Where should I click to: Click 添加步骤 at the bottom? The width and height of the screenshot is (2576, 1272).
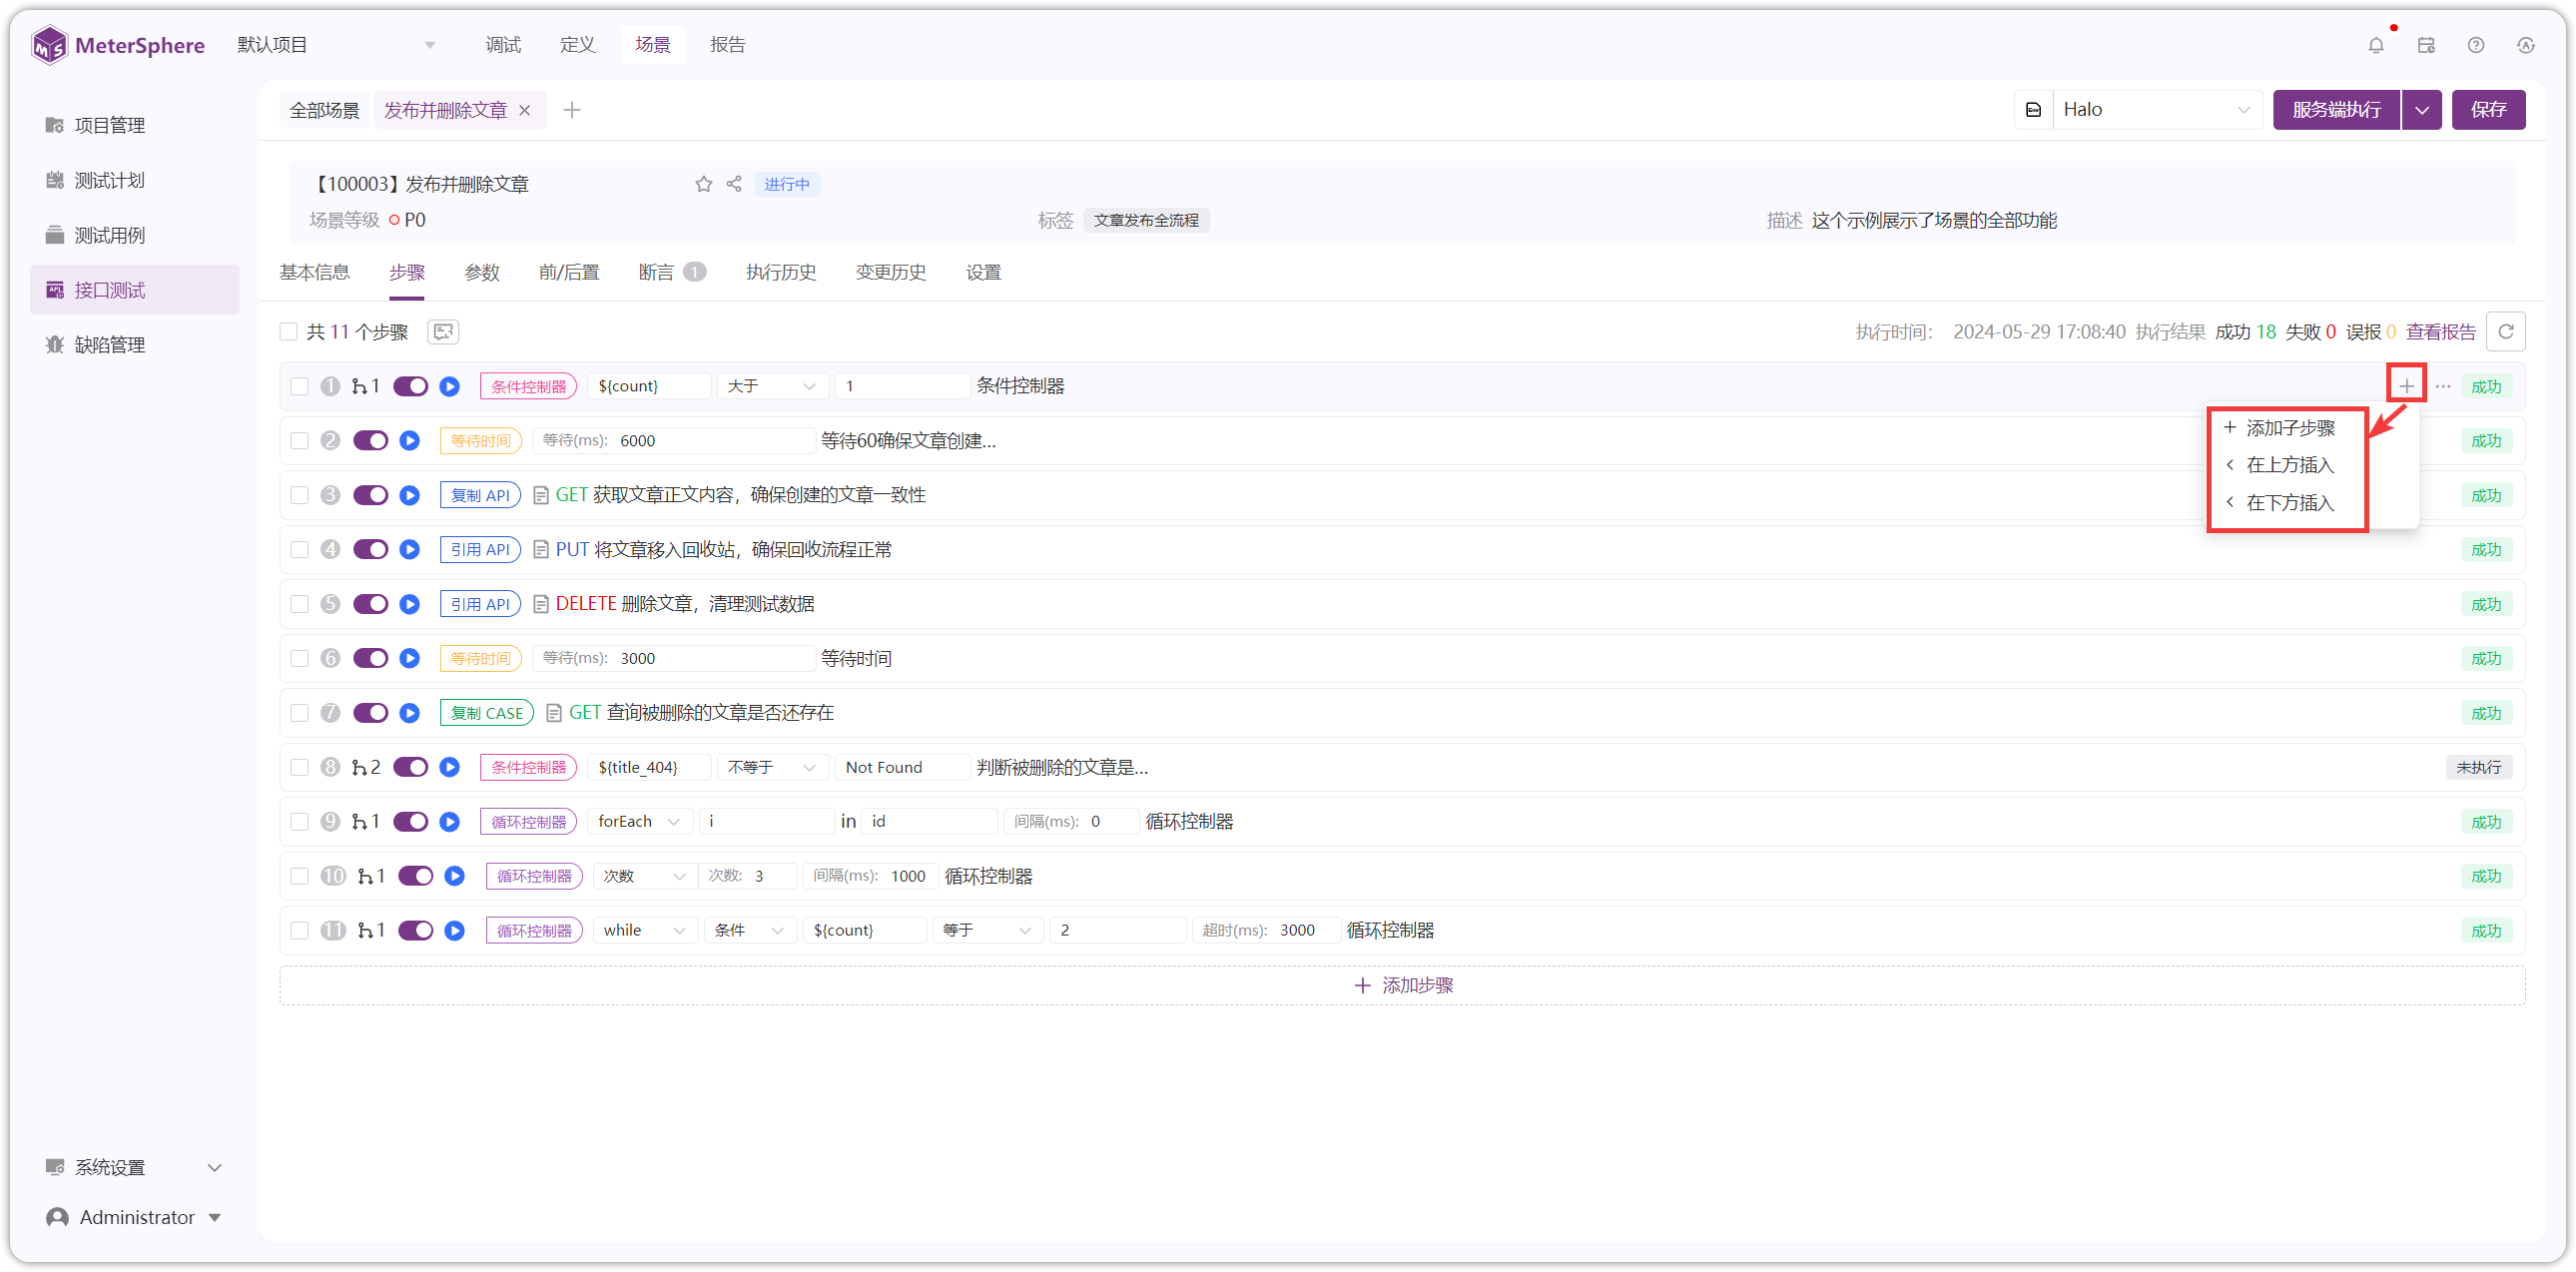pyautogui.click(x=1402, y=985)
